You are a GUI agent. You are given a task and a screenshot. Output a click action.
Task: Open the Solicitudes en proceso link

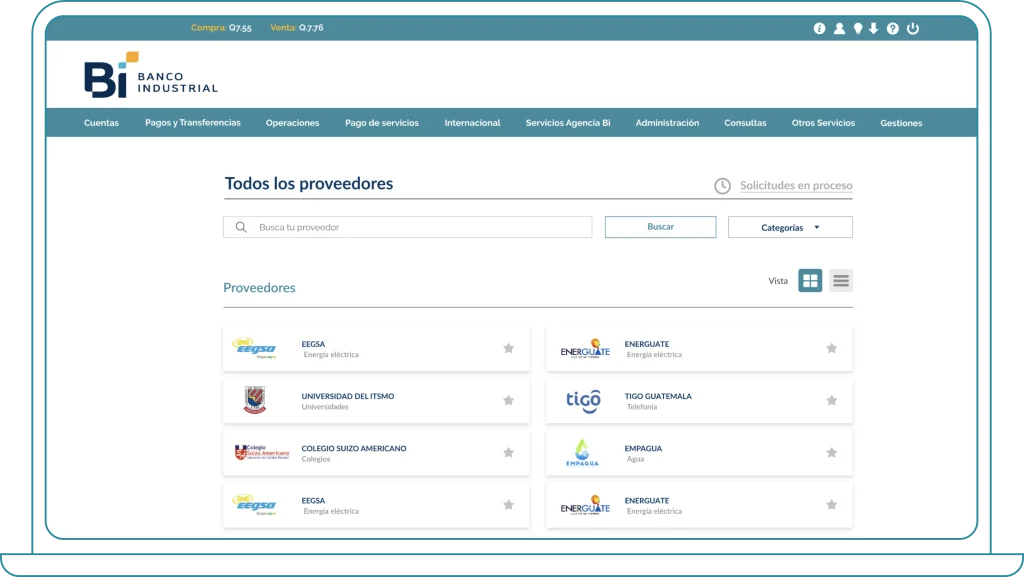(x=795, y=185)
